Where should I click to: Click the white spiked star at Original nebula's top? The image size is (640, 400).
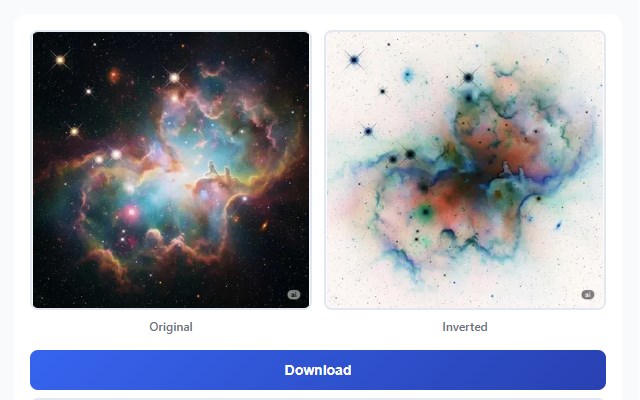pyautogui.click(x=174, y=77)
